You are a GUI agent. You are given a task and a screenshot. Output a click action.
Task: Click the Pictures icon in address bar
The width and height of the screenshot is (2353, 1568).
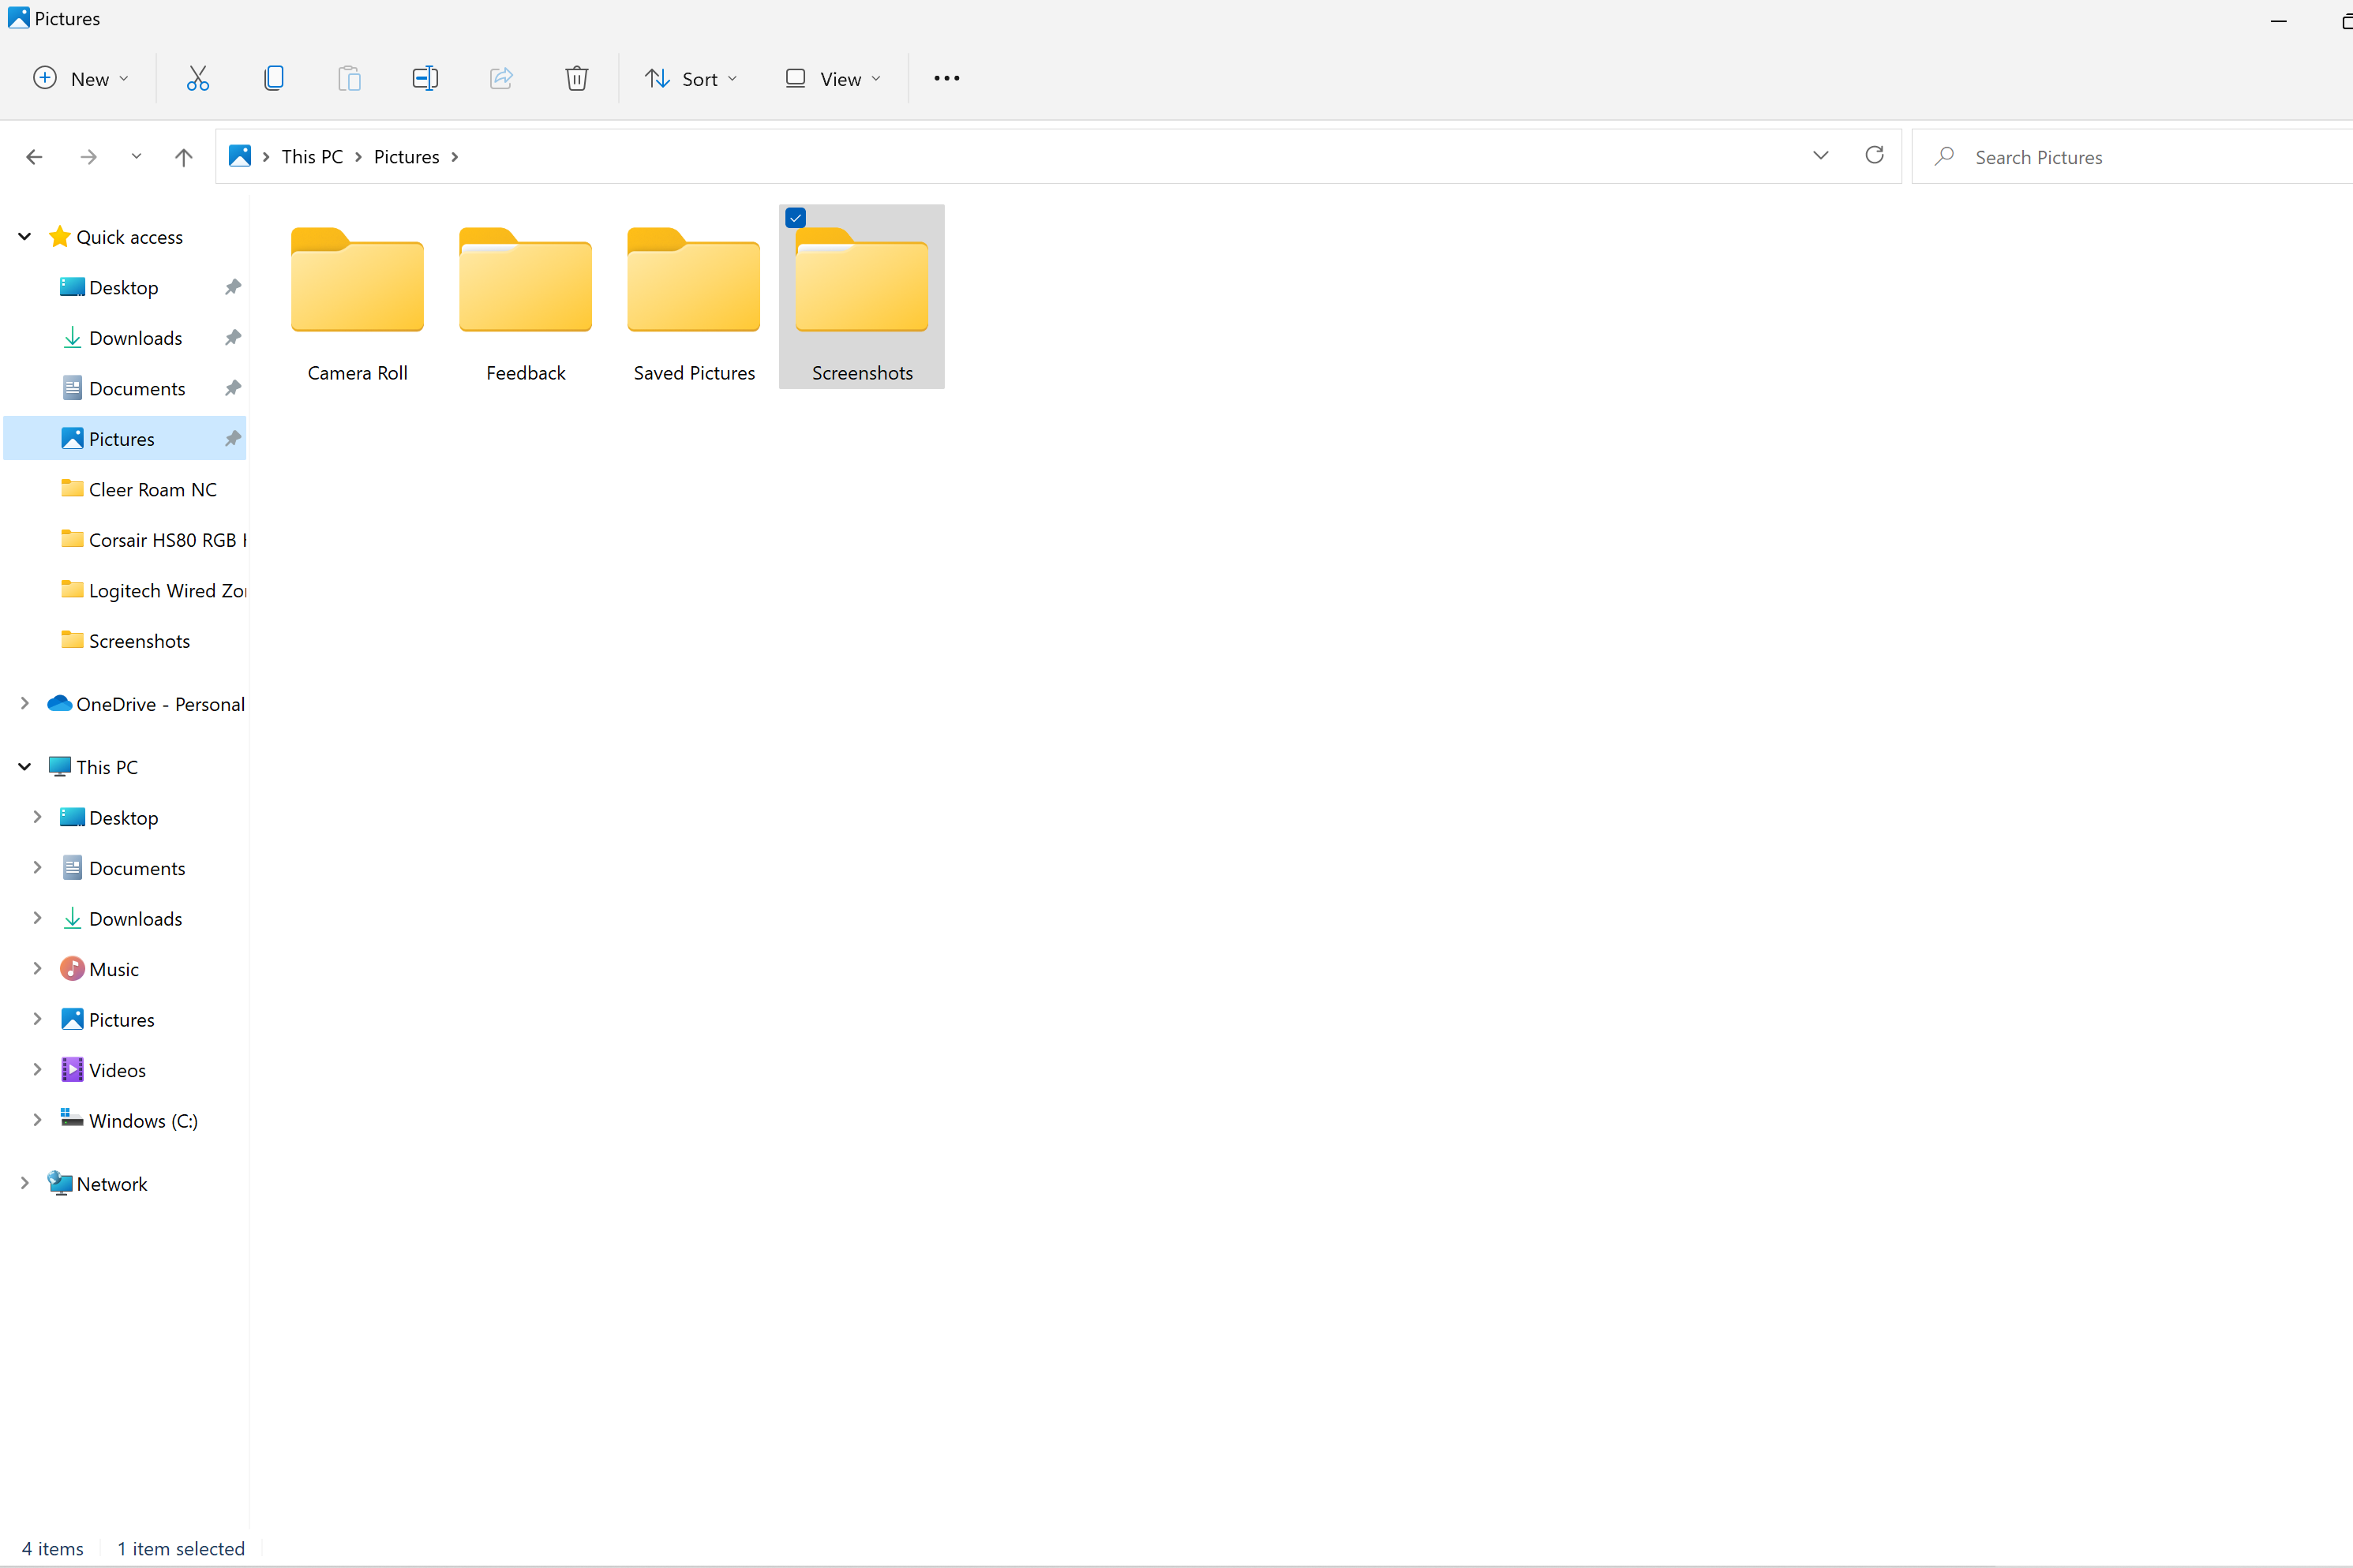[240, 156]
